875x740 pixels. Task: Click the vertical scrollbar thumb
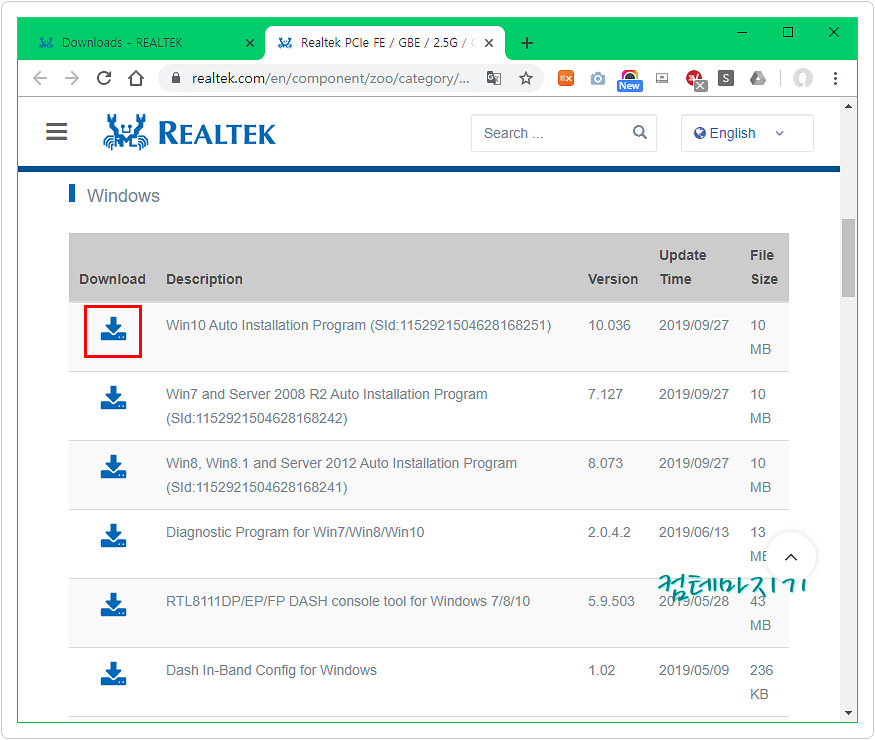848,258
